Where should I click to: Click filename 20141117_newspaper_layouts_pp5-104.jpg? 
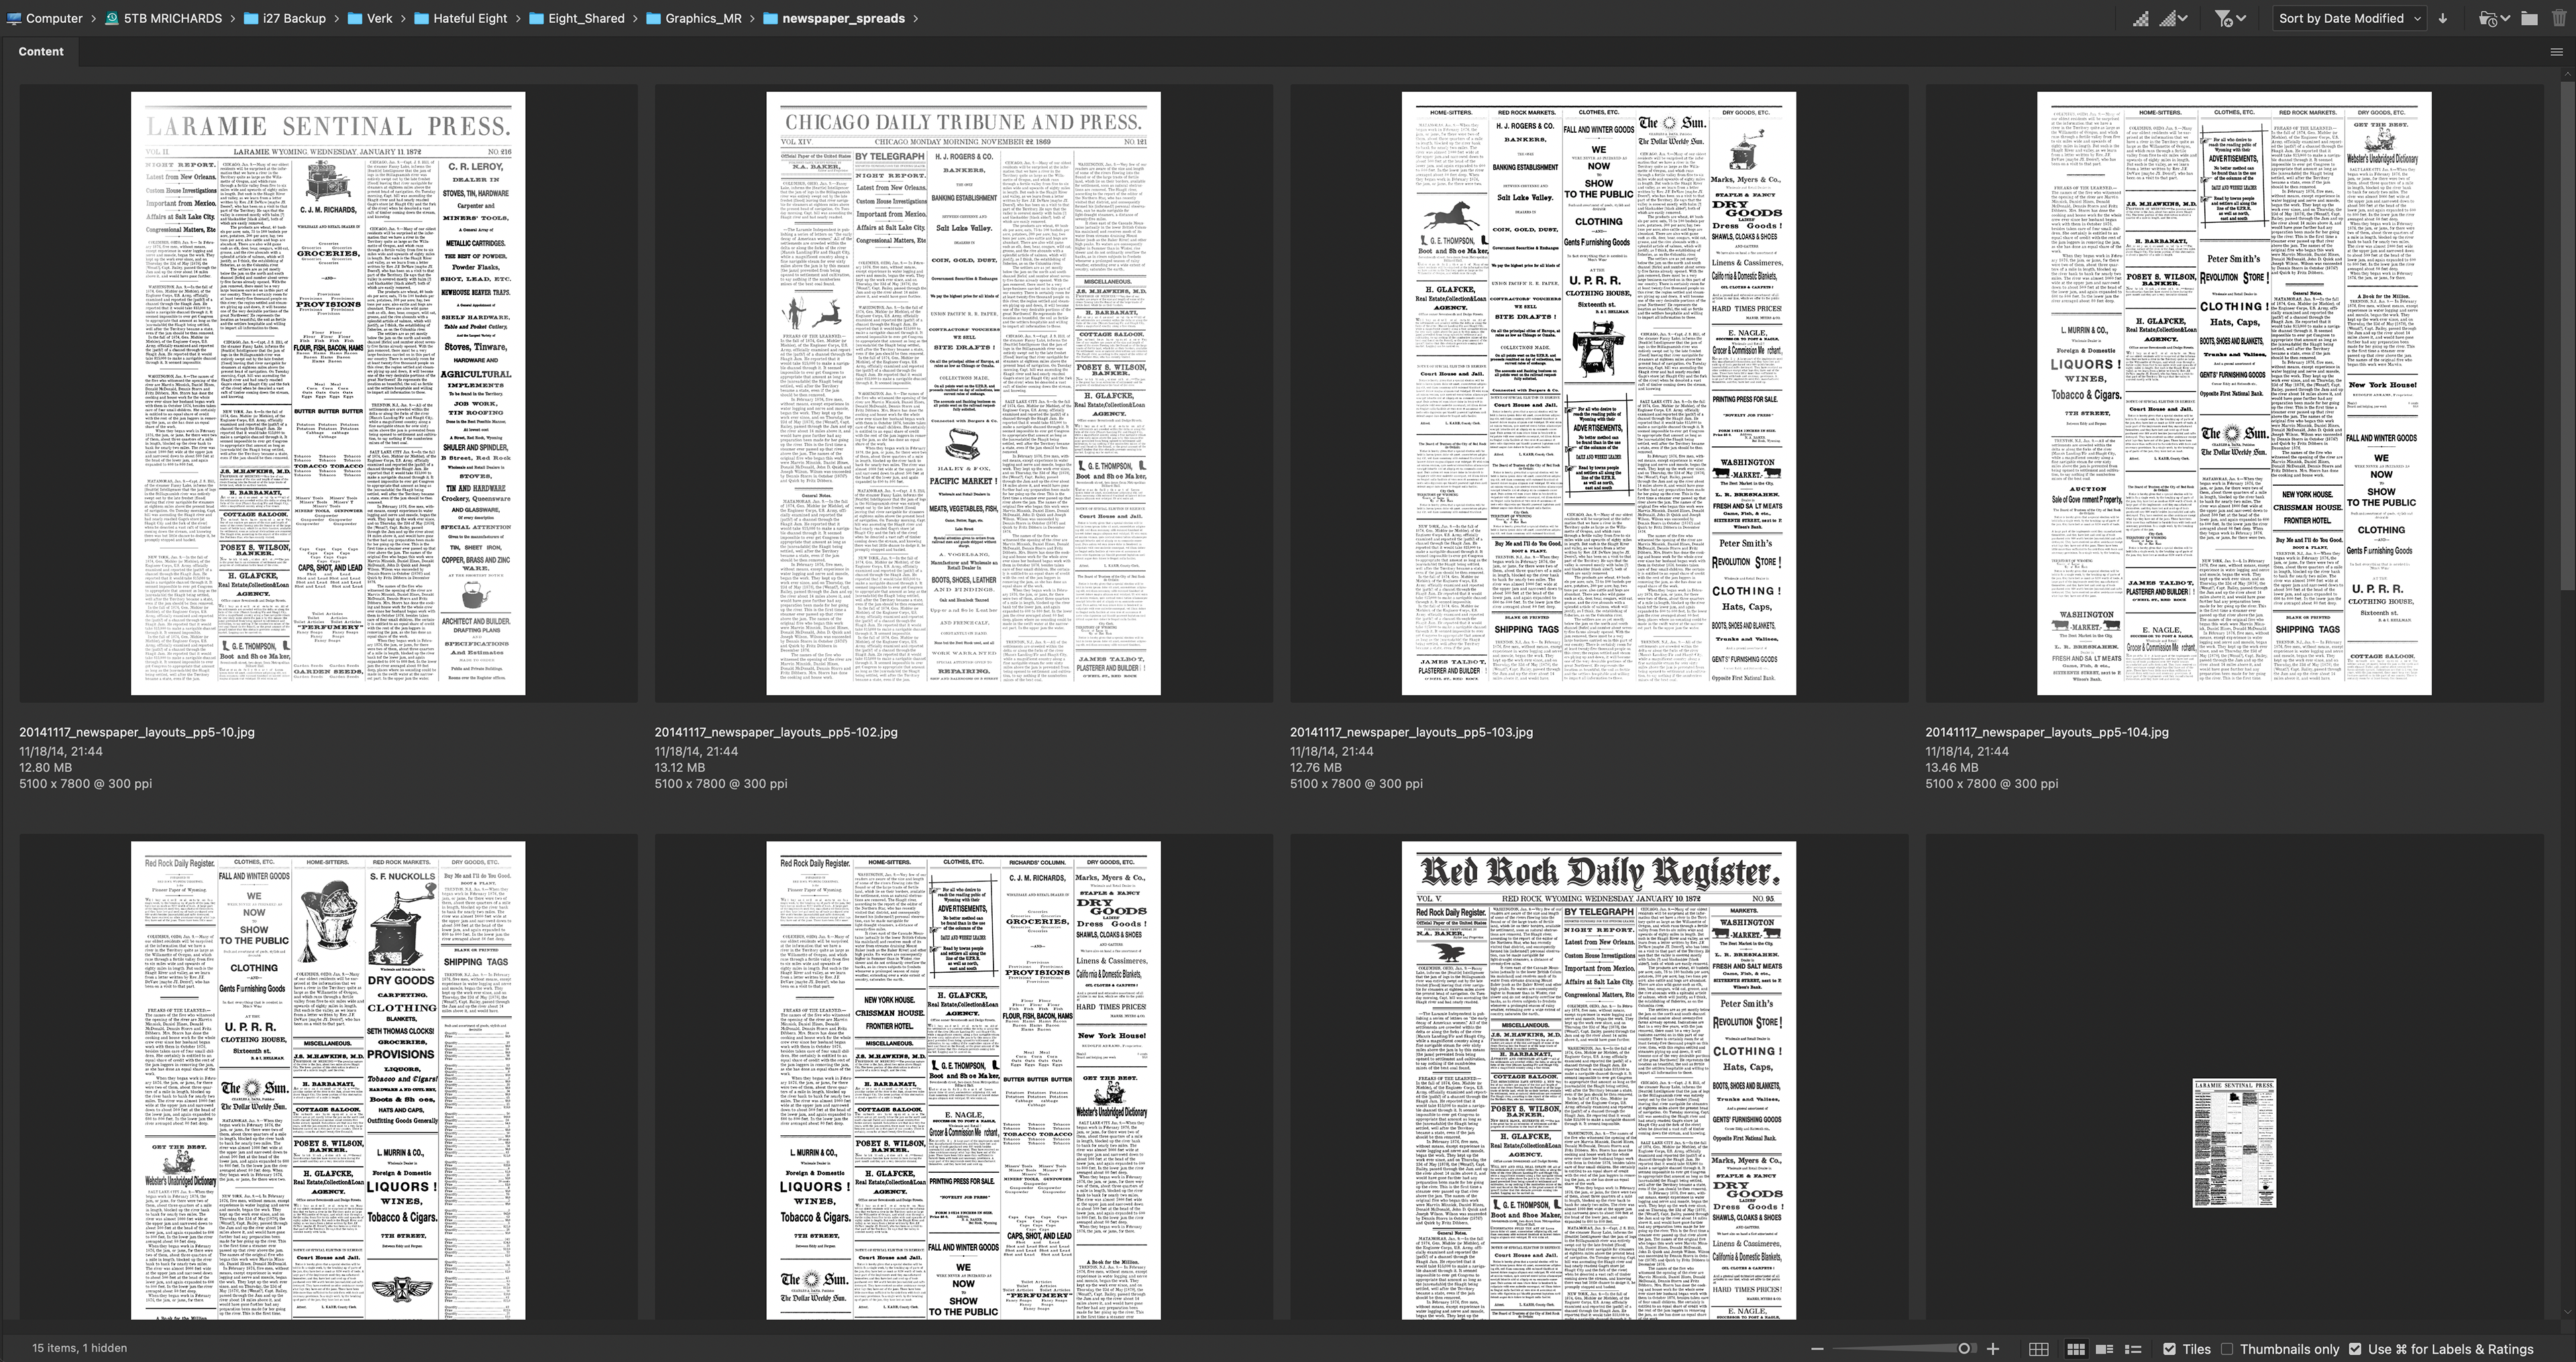coord(2047,732)
